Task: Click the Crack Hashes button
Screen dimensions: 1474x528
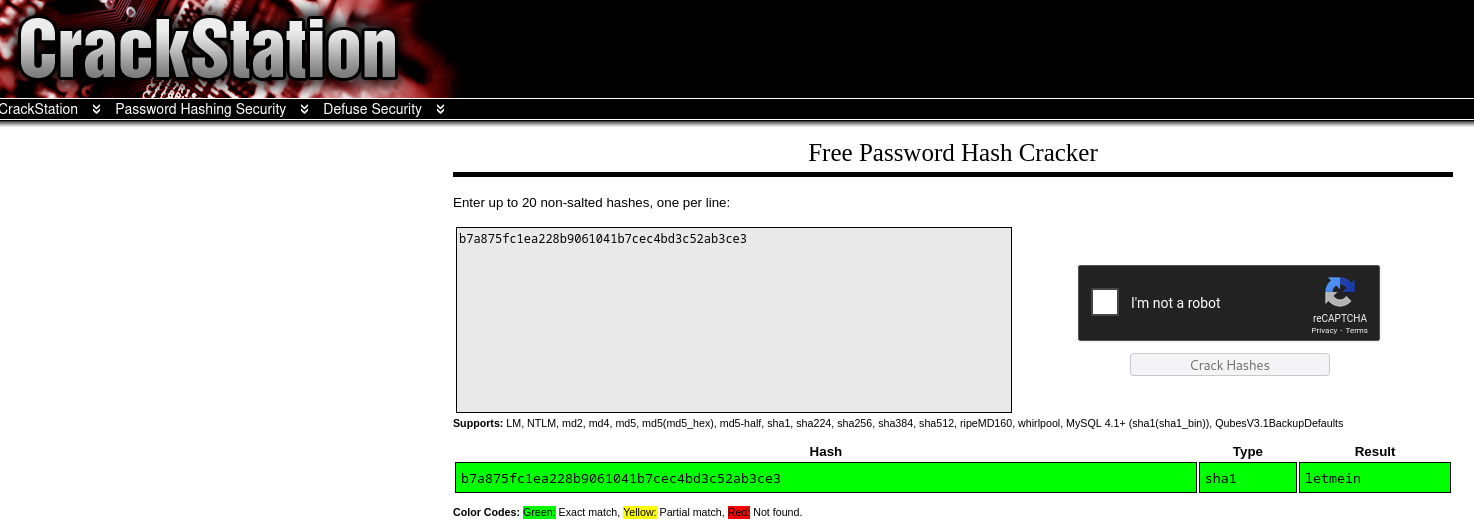Action: [x=1230, y=365]
